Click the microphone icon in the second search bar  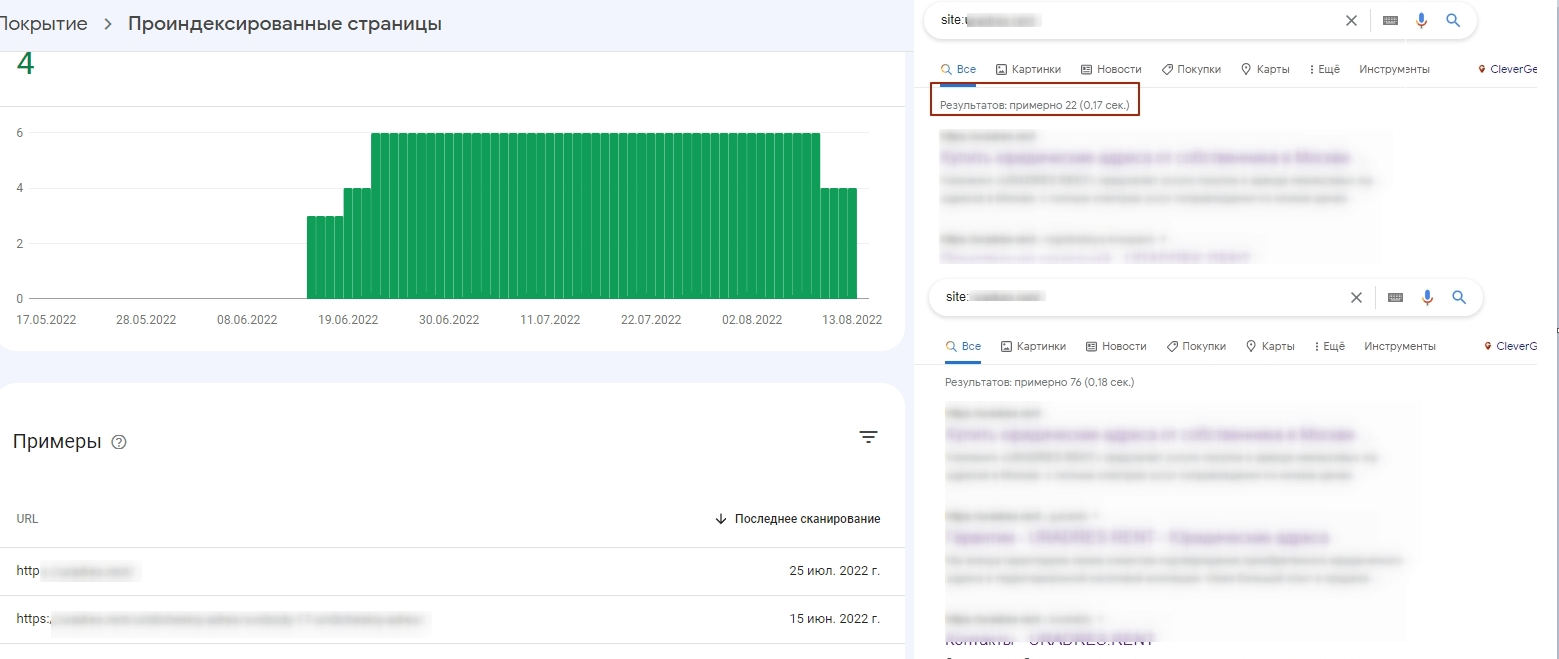pyautogui.click(x=1427, y=297)
